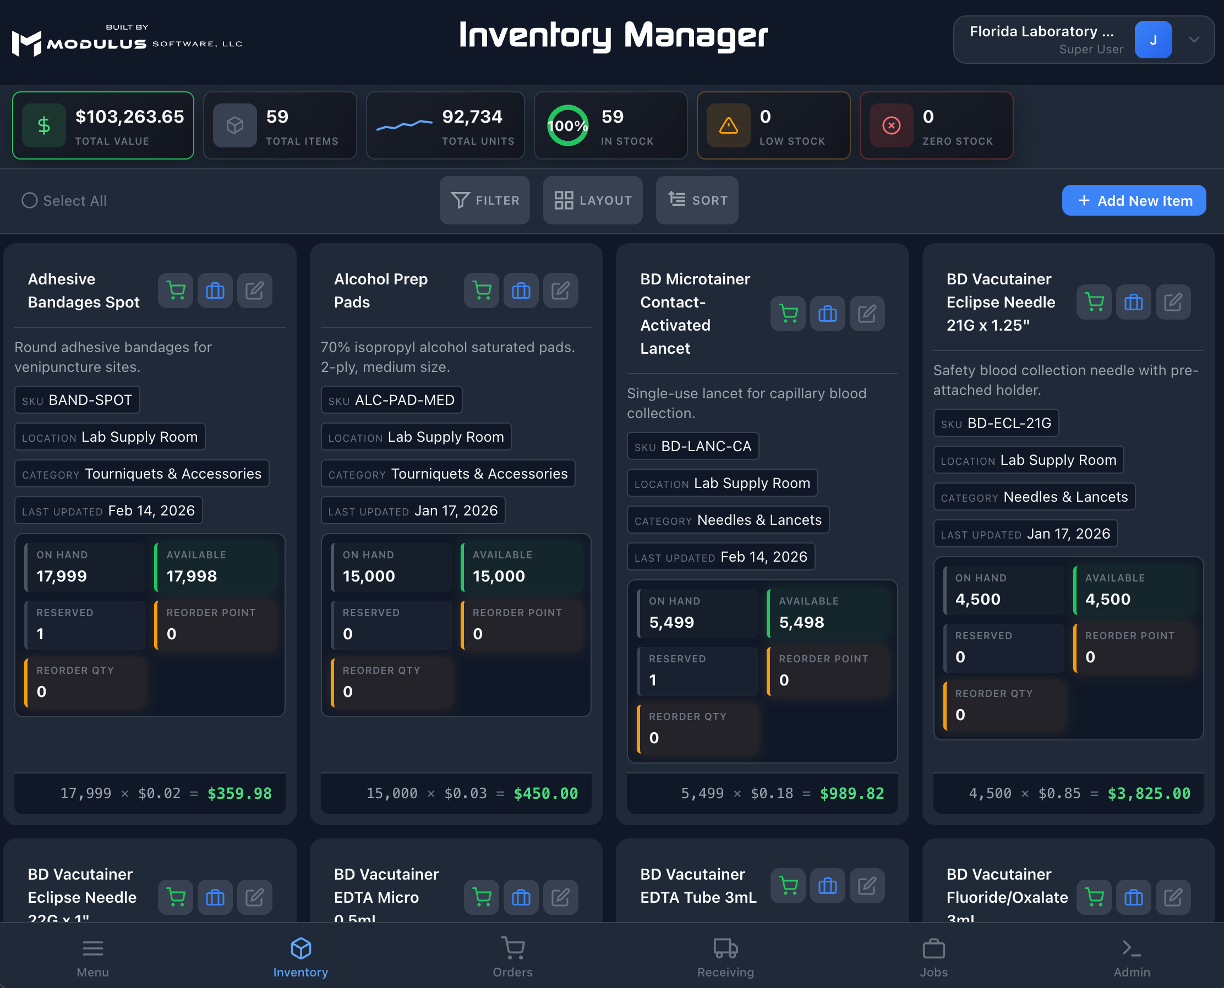Edit the Alcohol Prep Pads item
This screenshot has width=1224, height=988.
pos(561,291)
